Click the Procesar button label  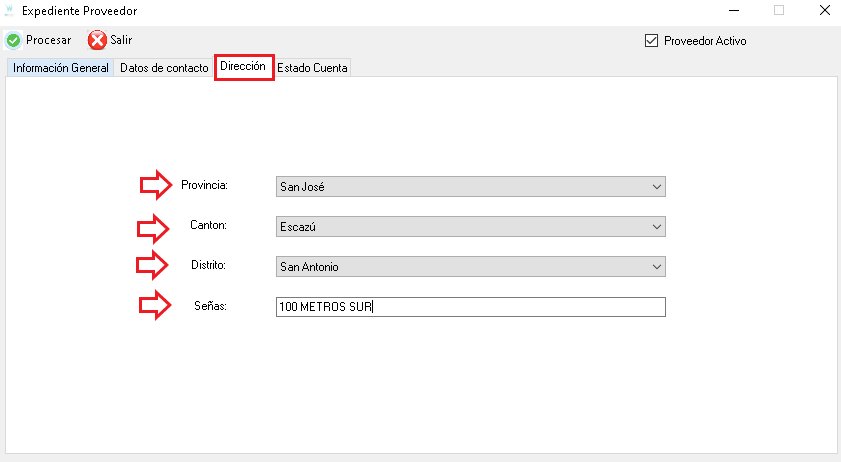click(48, 40)
